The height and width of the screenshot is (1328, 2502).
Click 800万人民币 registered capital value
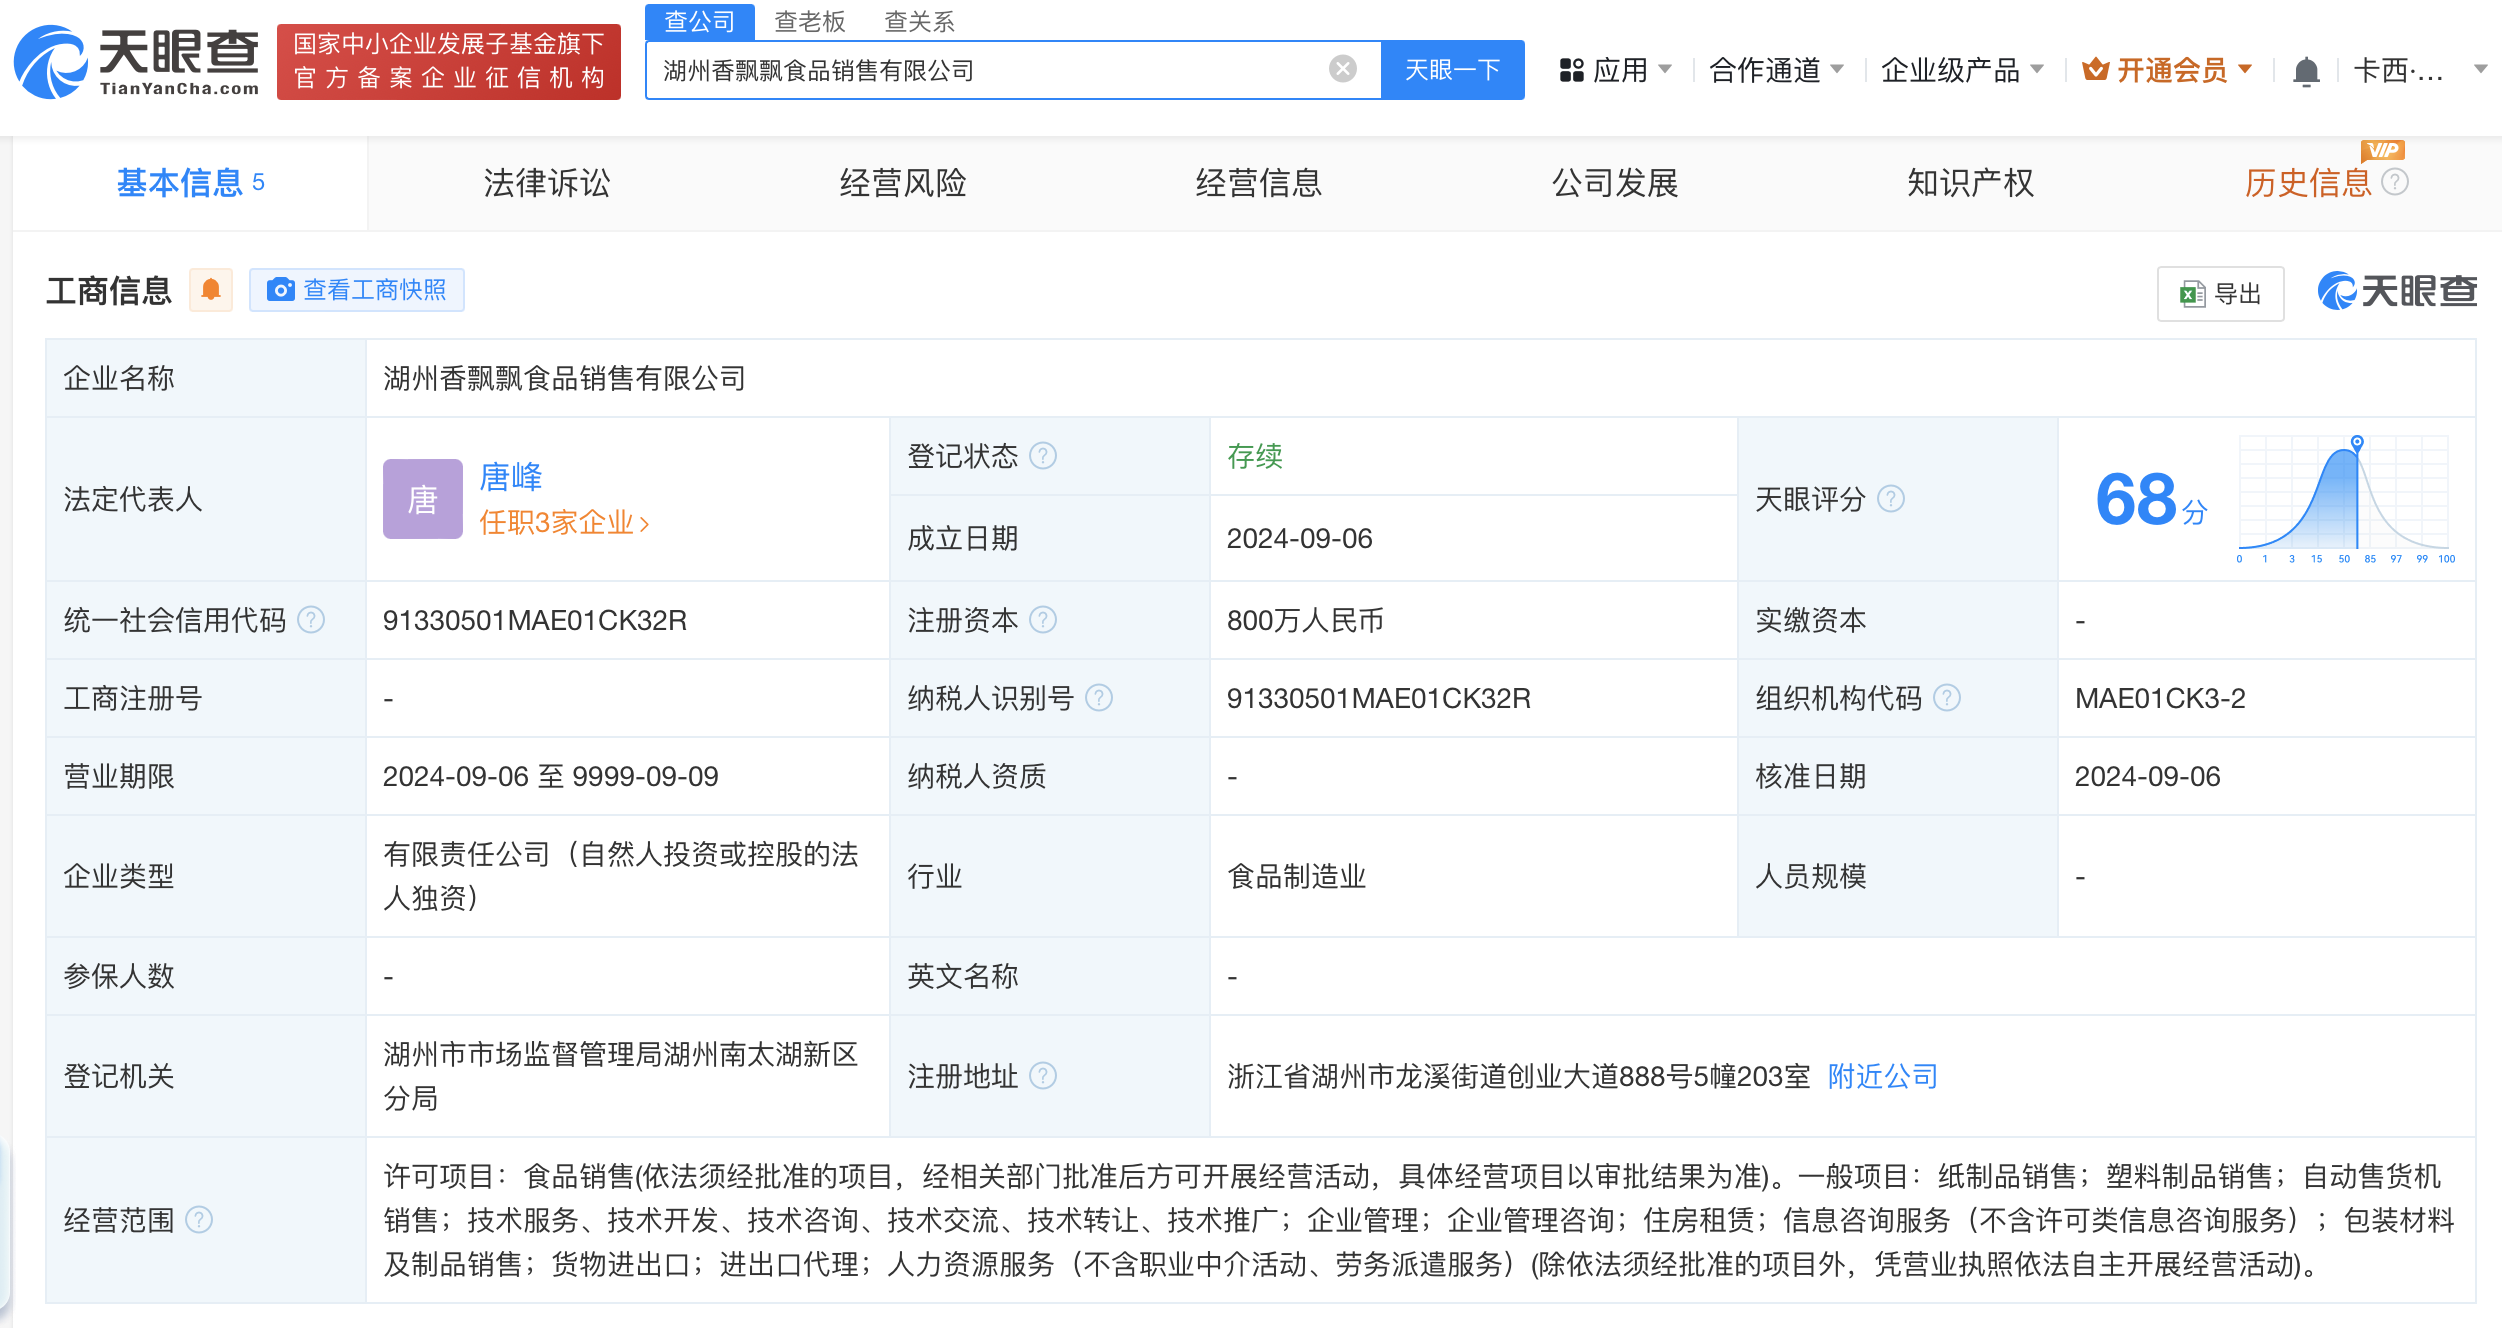click(x=1305, y=620)
